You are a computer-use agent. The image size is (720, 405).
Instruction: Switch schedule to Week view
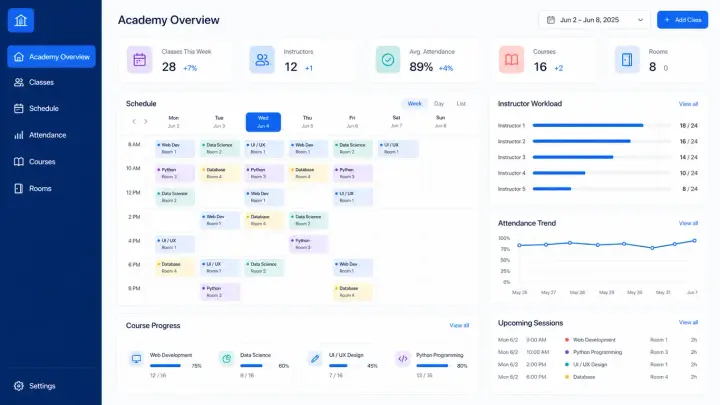point(415,104)
